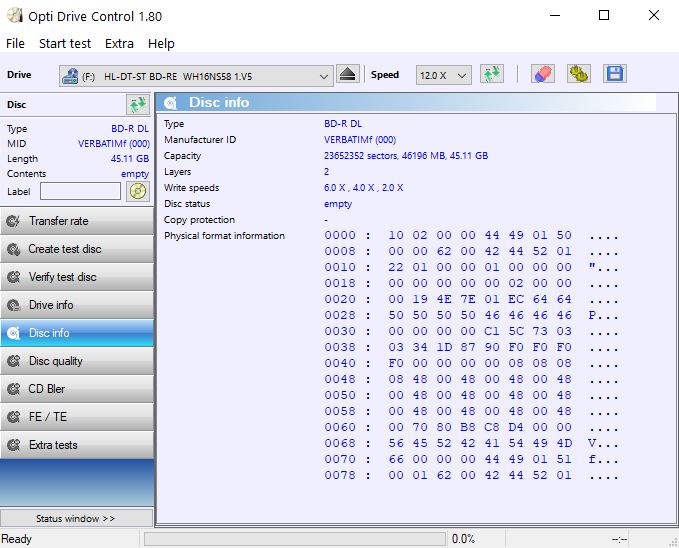
Task: Click the progress bar in status bar
Action: click(x=295, y=539)
